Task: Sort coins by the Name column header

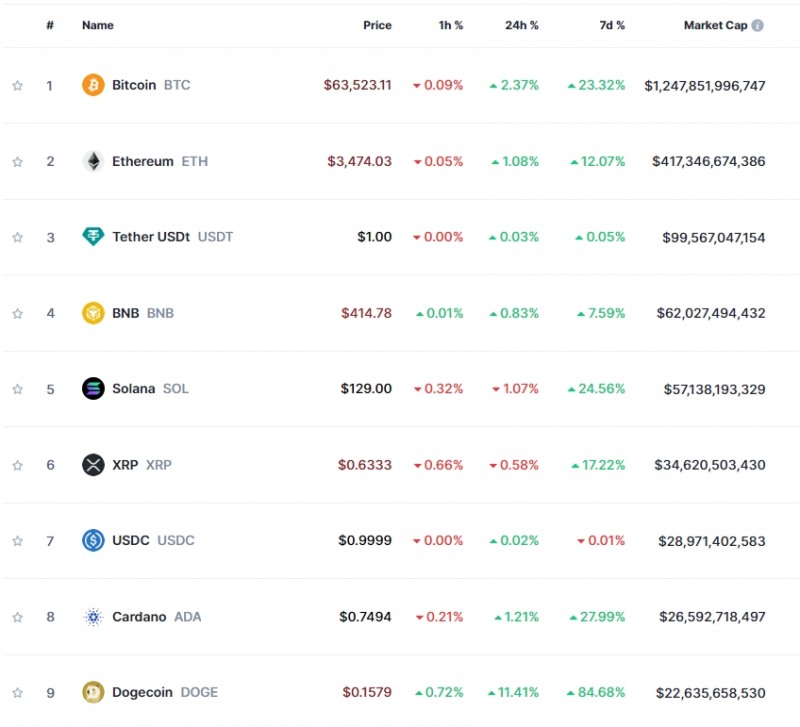Action: (98, 25)
